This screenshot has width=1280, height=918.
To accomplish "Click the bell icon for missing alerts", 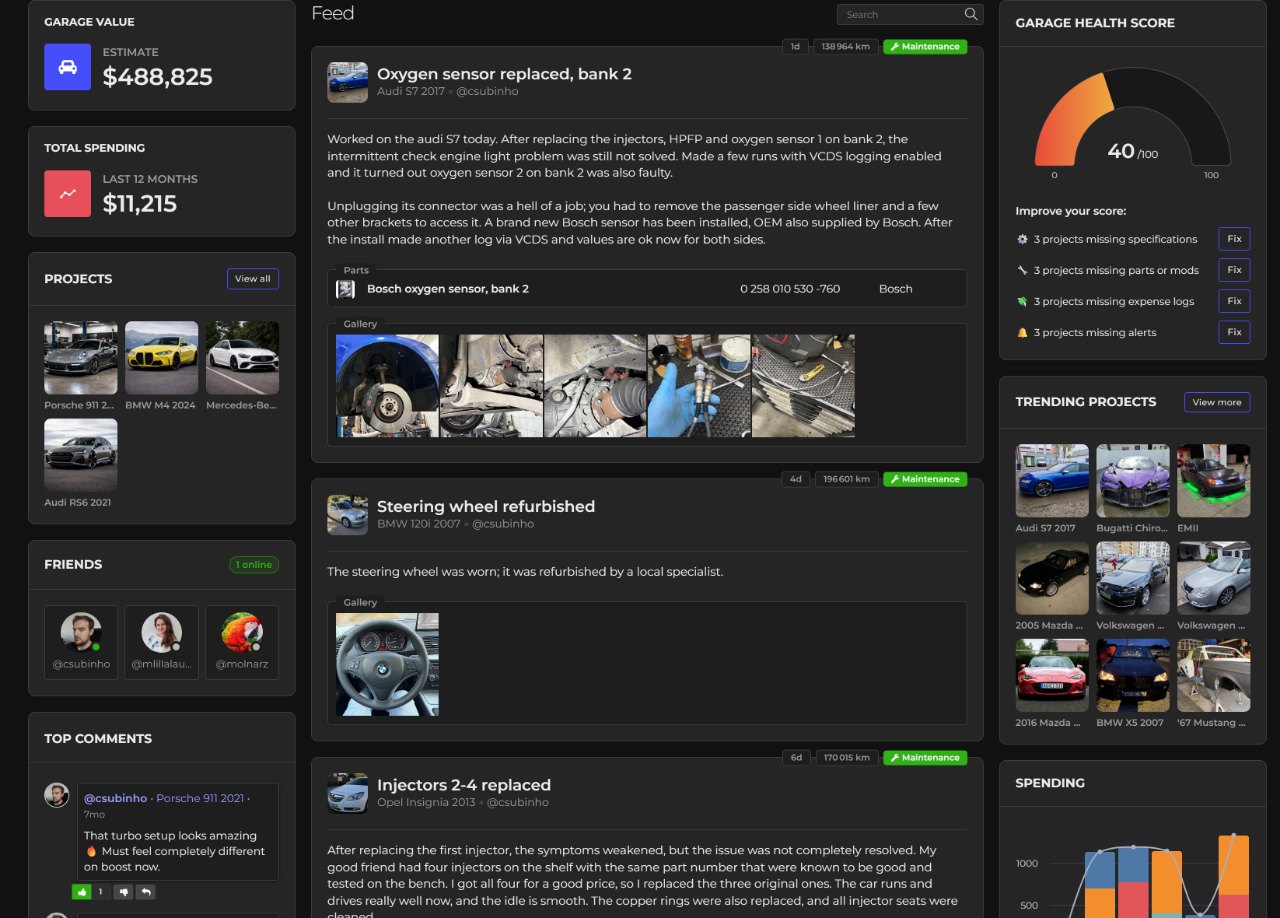I will pos(1022,332).
